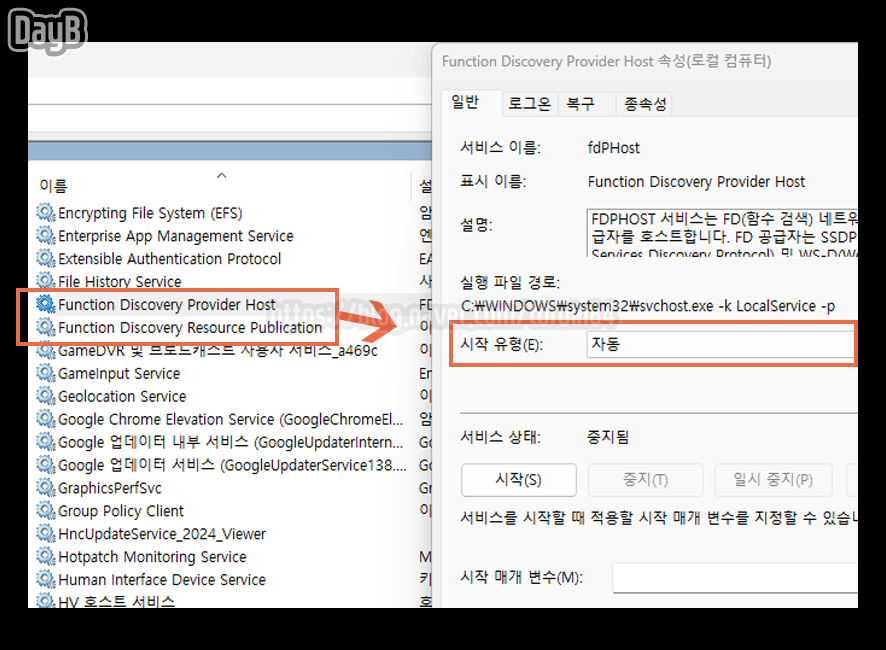
Task: Click the Function Discovery Provider Host service icon
Action: click(44, 304)
